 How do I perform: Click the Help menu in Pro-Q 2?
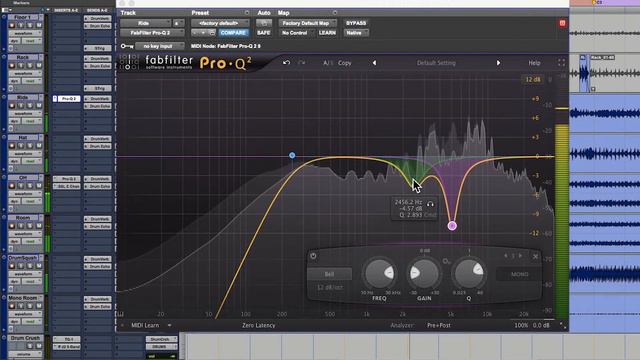tap(534, 63)
